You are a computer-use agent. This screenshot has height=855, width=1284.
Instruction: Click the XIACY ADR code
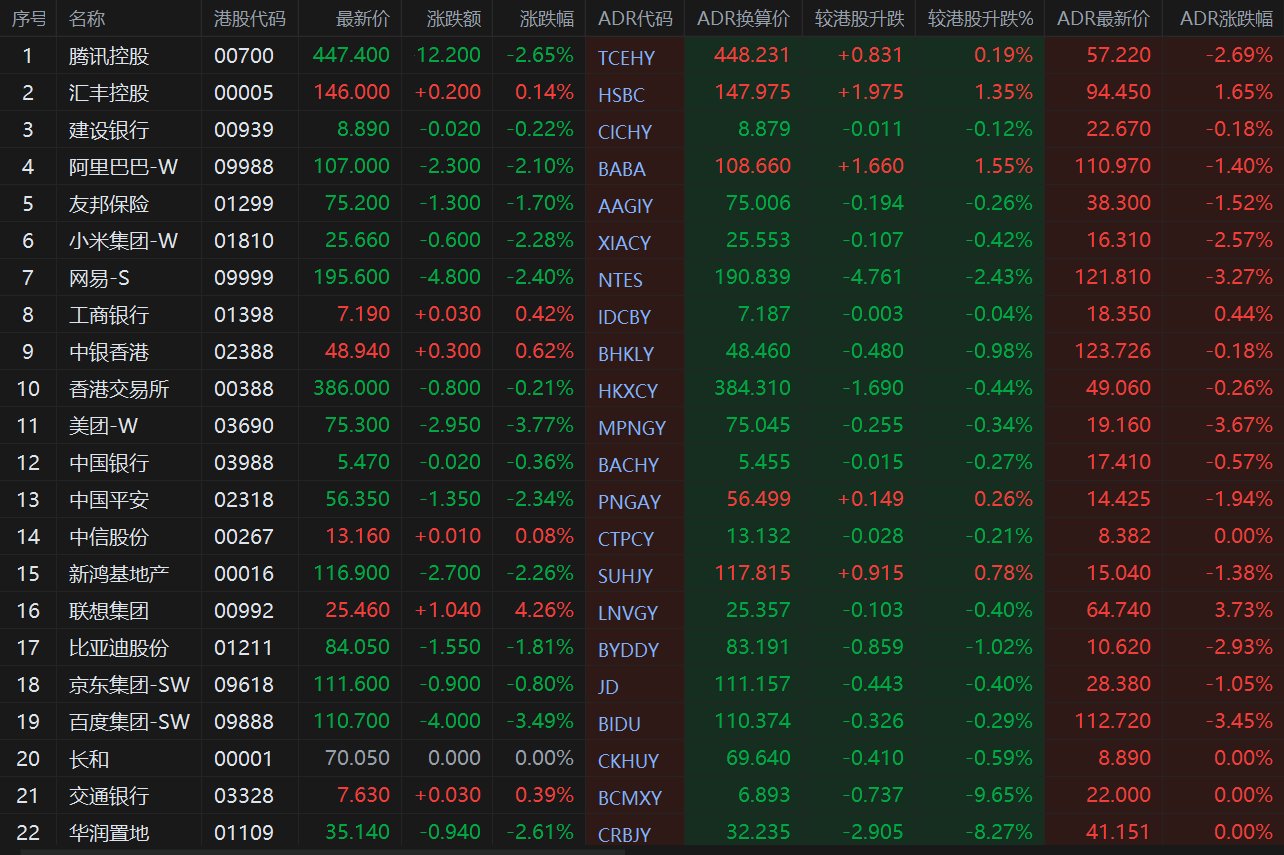(624, 243)
